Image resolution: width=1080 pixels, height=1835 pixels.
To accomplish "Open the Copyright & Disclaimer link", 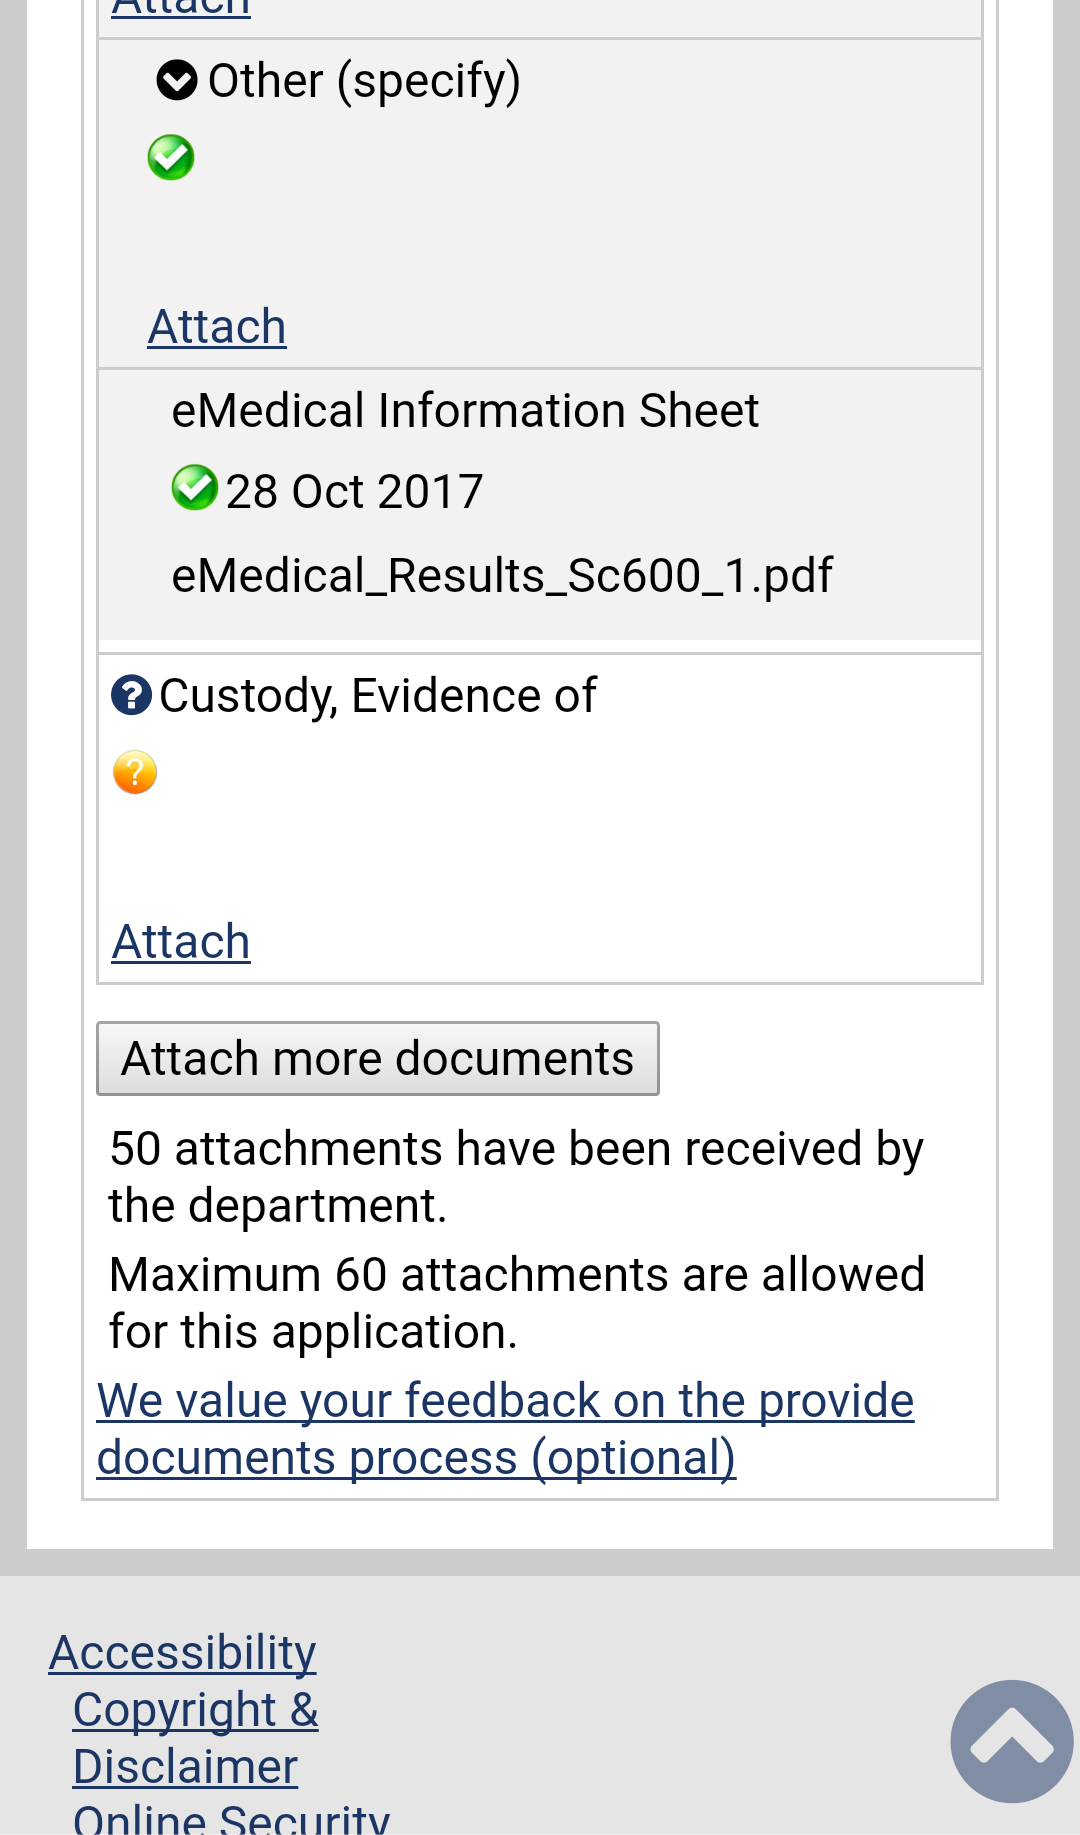I will click(196, 1738).
